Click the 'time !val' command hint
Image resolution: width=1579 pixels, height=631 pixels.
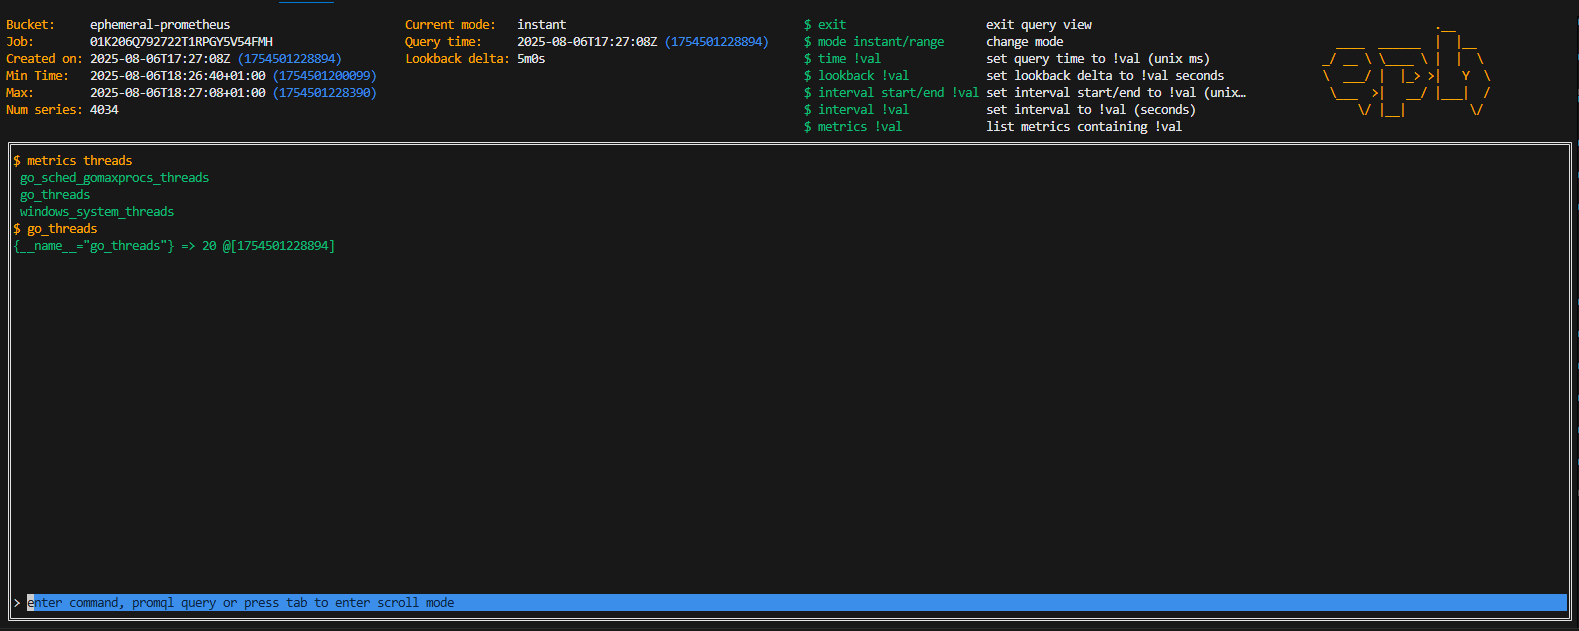[843, 59]
